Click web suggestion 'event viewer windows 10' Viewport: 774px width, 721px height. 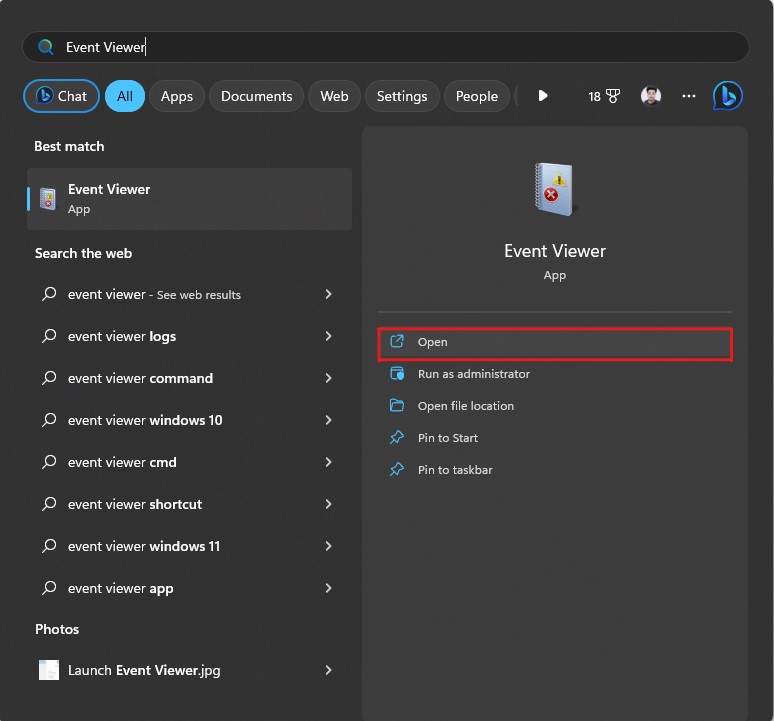tap(190, 420)
